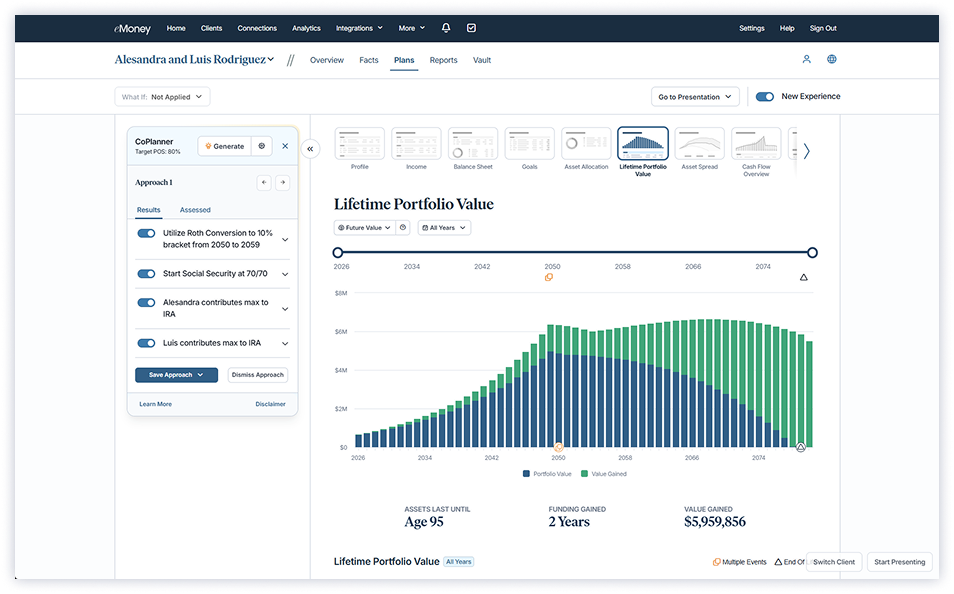The image size is (954, 594).
Task: Click the globe icon
Action: tap(832, 60)
